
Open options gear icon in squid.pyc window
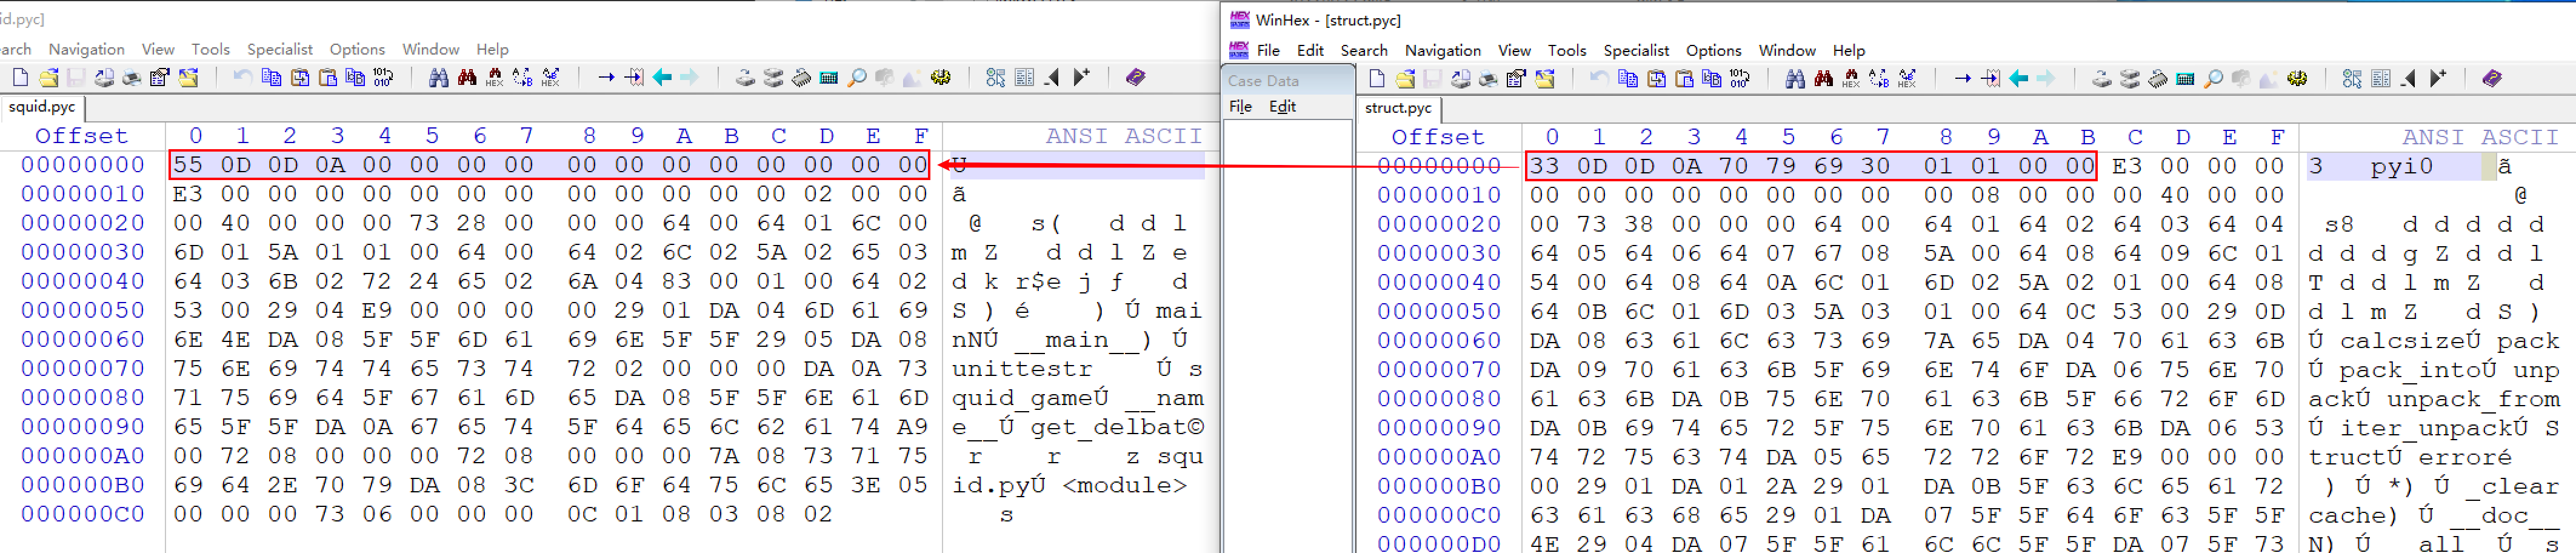pos(941,77)
